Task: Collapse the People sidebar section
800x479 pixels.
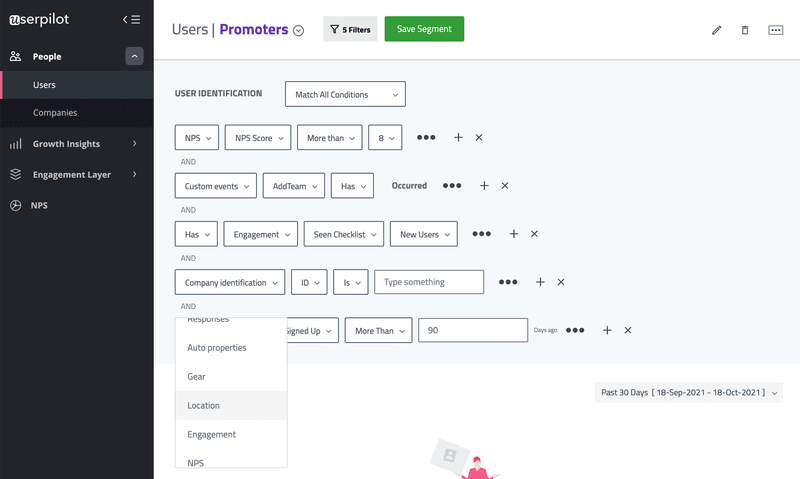Action: tap(134, 57)
